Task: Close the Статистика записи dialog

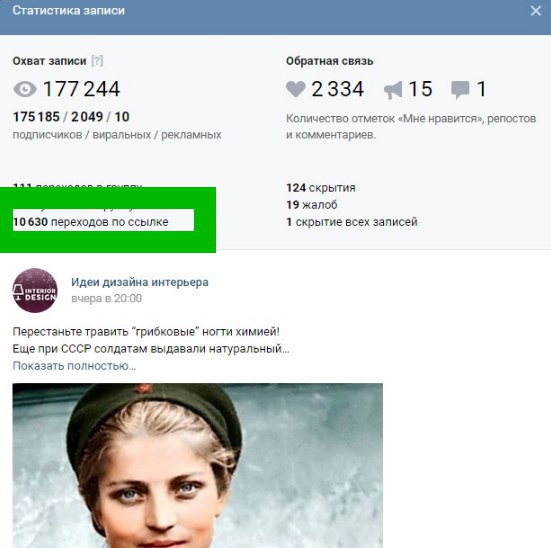Action: coord(536,11)
